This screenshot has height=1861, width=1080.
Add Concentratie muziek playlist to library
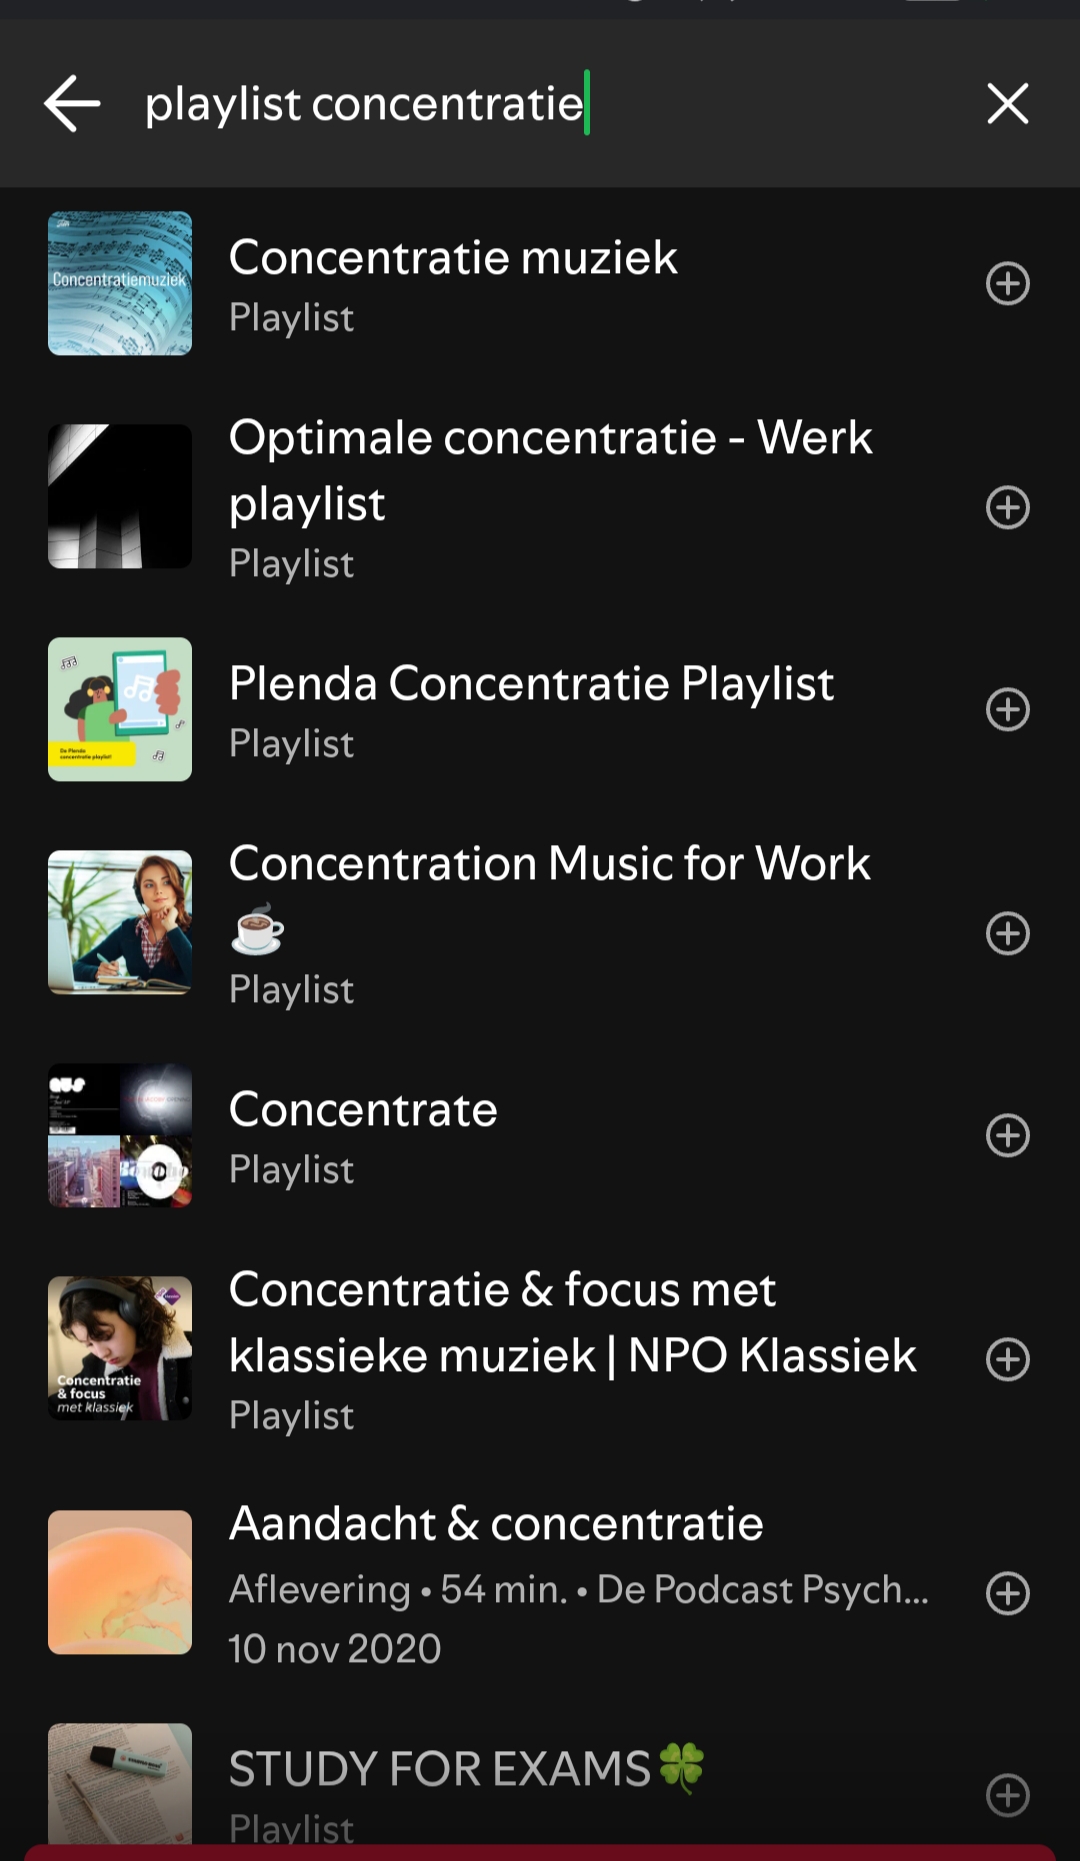[1007, 283]
